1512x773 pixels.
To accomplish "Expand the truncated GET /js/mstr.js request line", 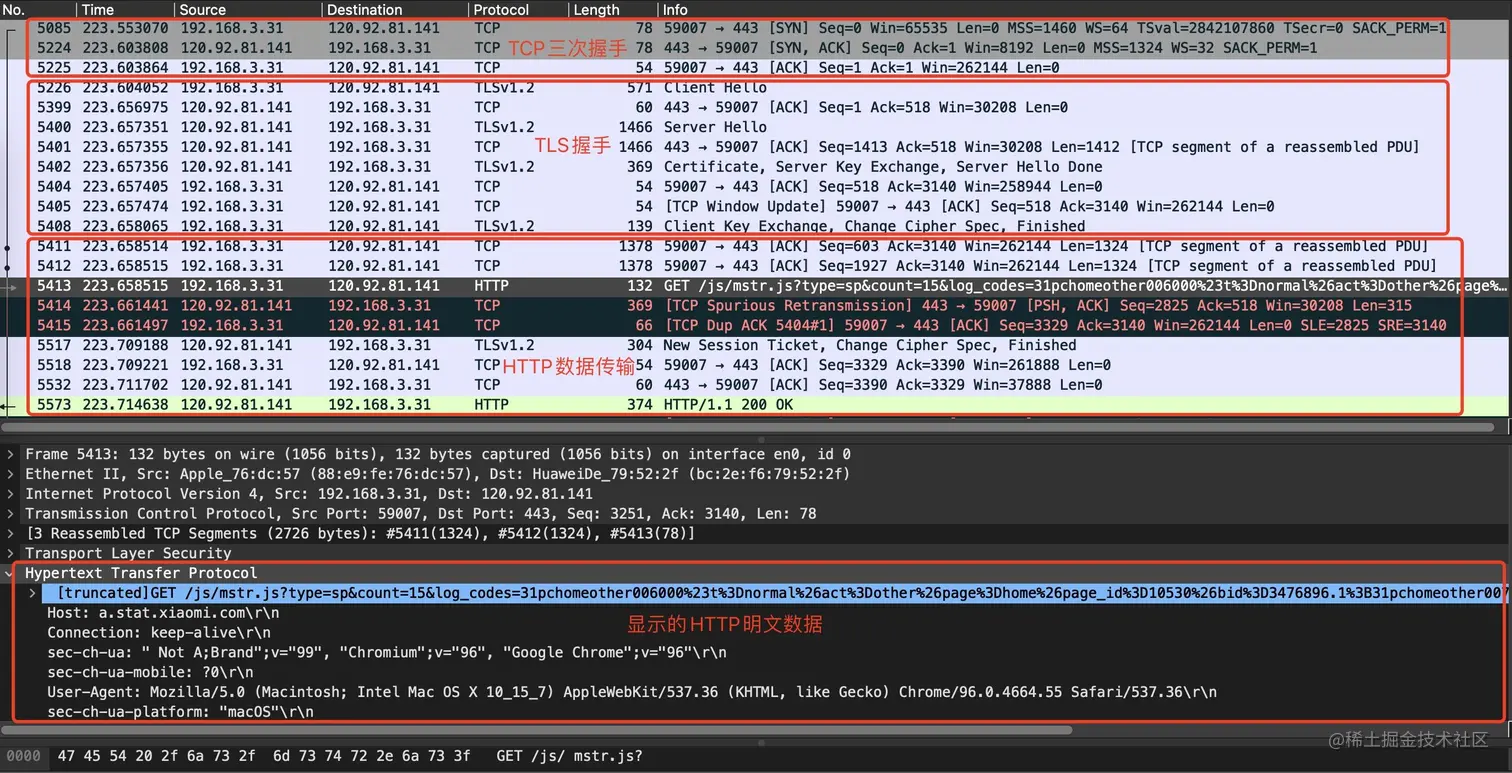I will coord(30,593).
